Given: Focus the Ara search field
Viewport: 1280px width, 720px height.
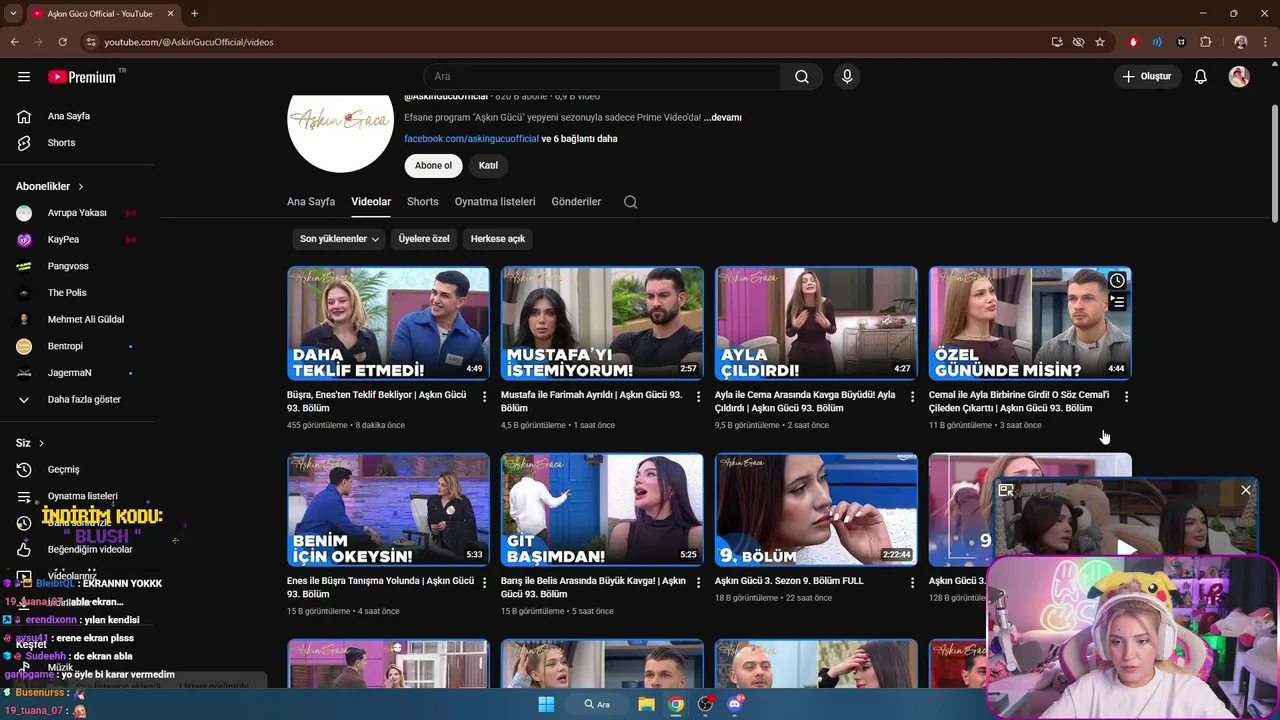Looking at the screenshot, I should [602, 77].
